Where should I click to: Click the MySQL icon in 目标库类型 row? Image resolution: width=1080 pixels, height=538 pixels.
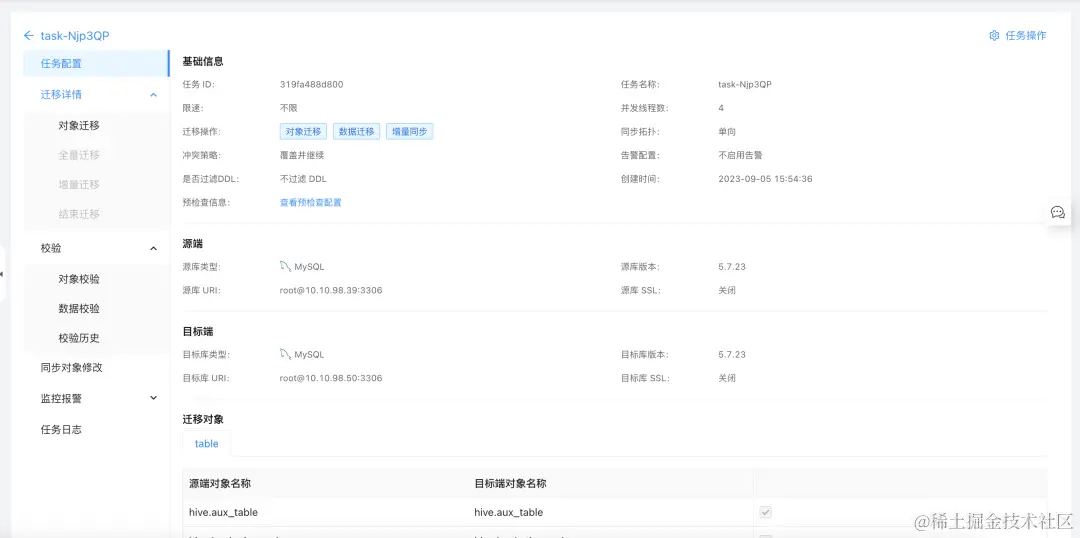coord(285,355)
